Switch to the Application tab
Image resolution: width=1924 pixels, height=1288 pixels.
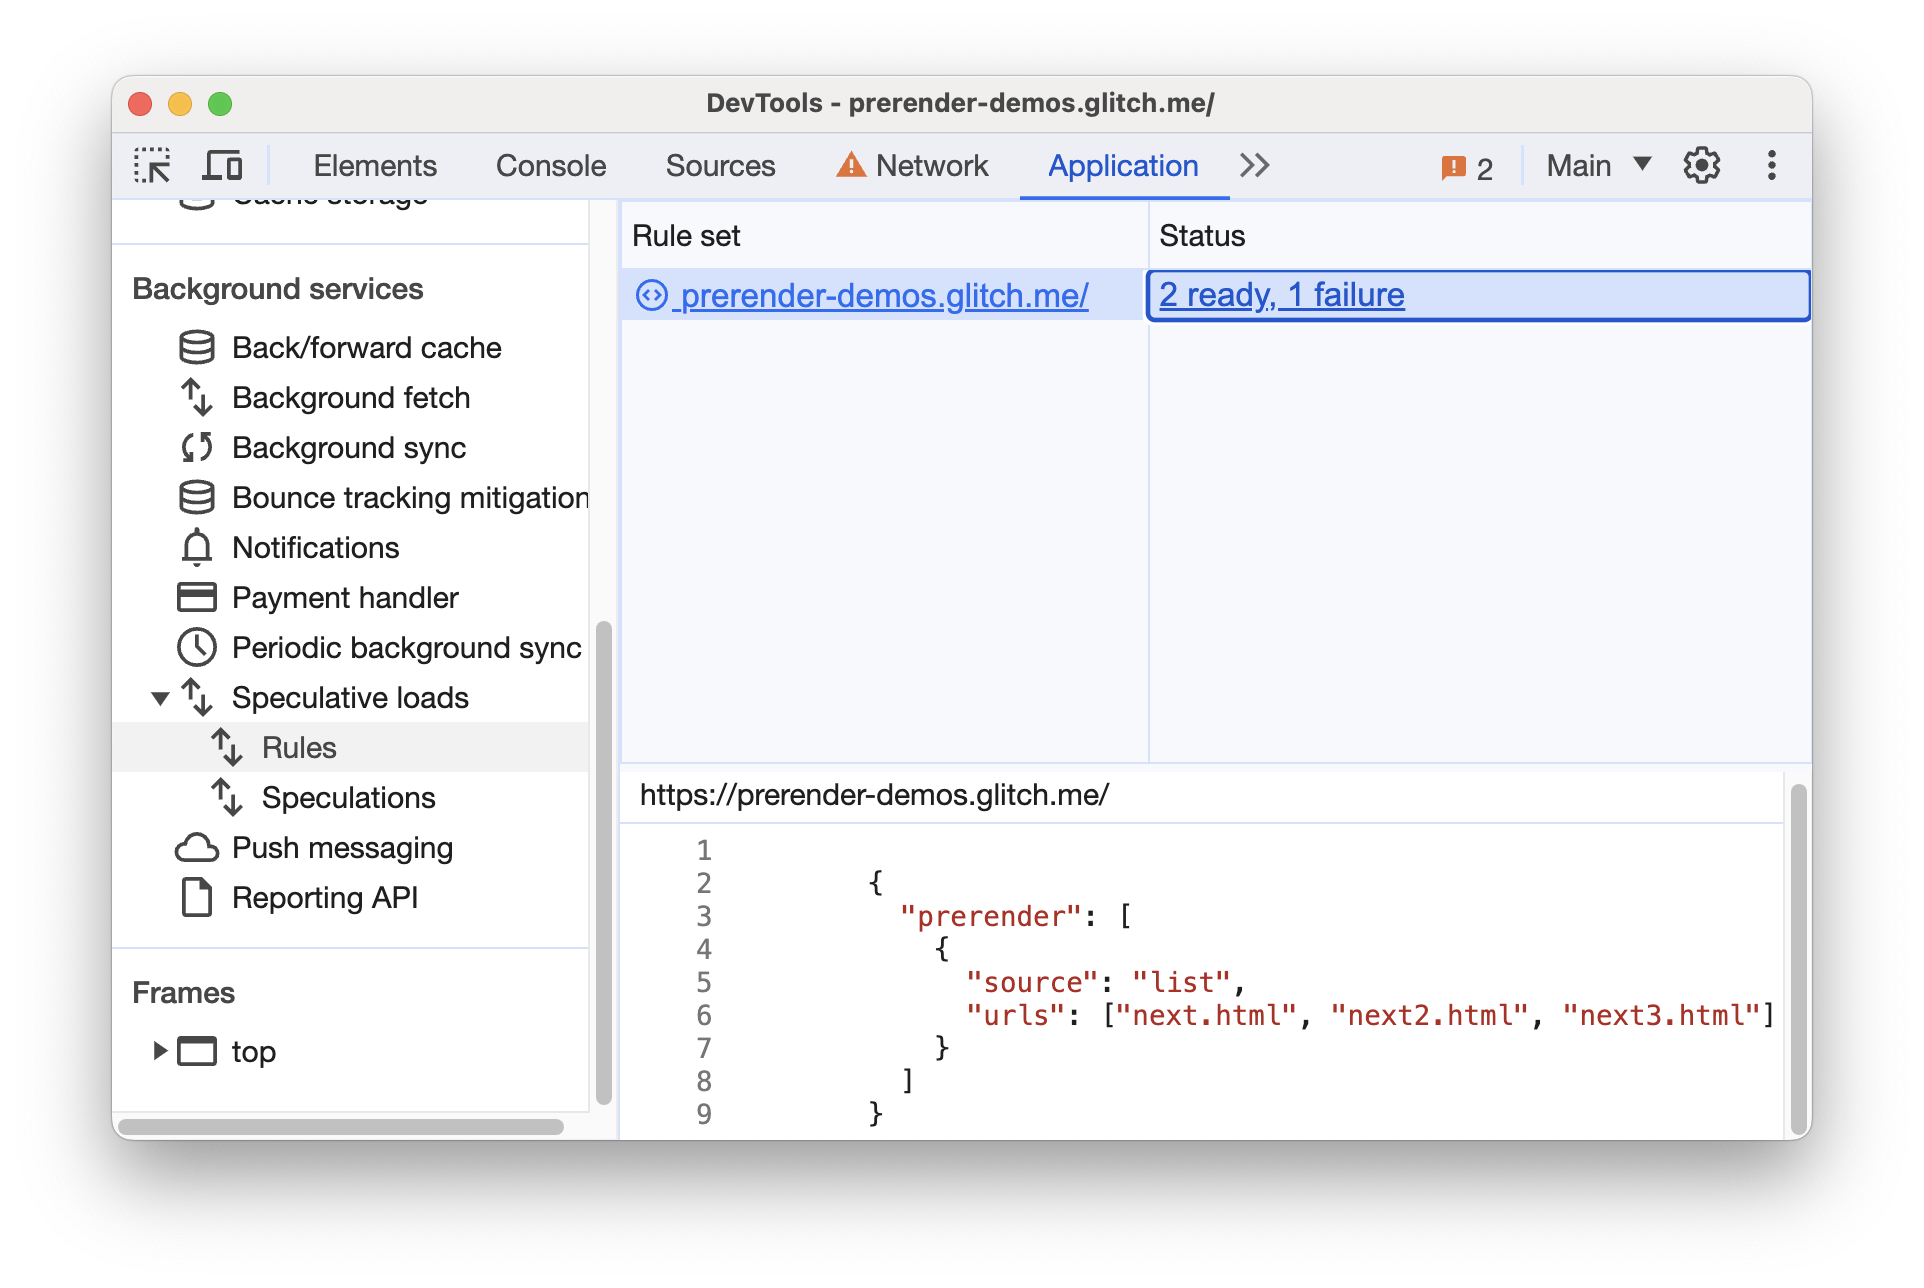click(1121, 165)
